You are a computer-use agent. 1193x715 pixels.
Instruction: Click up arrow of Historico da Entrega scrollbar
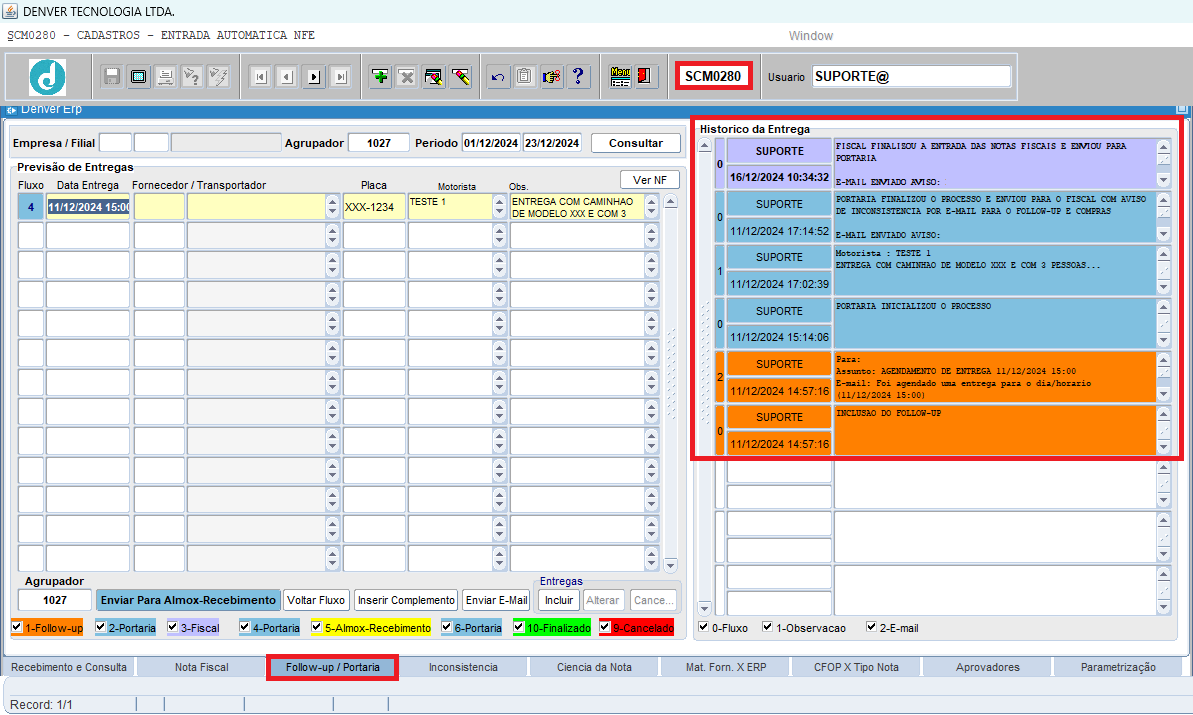point(705,146)
